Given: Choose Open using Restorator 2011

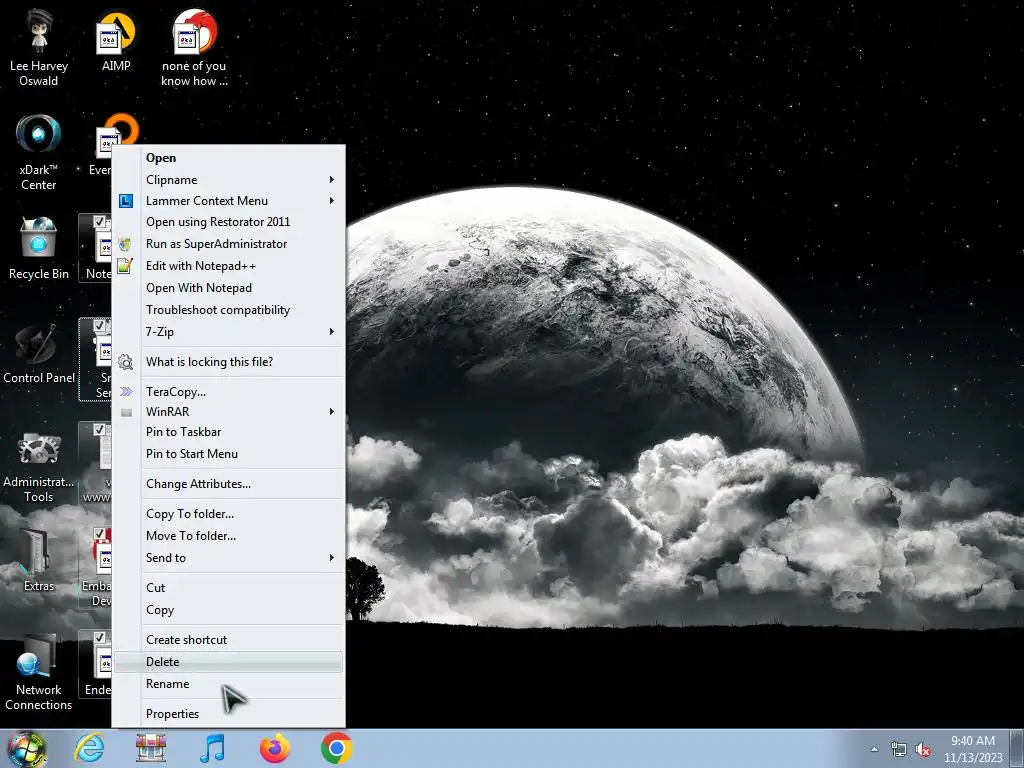Looking at the screenshot, I should pyautogui.click(x=229, y=222).
